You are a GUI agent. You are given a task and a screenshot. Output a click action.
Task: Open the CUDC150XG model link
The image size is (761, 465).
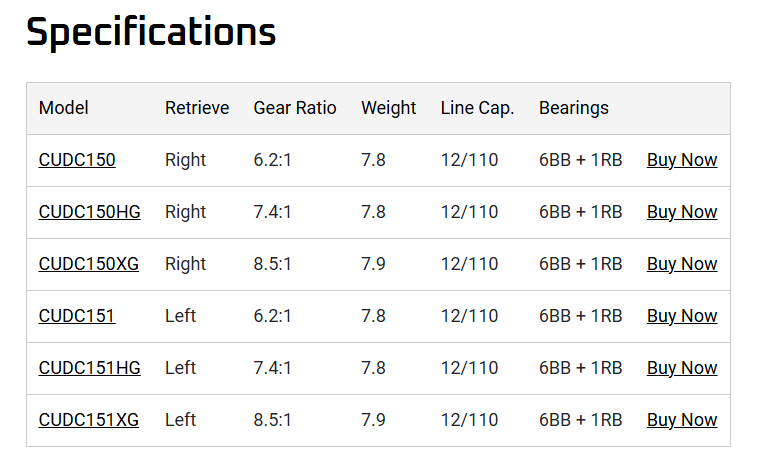tap(88, 264)
